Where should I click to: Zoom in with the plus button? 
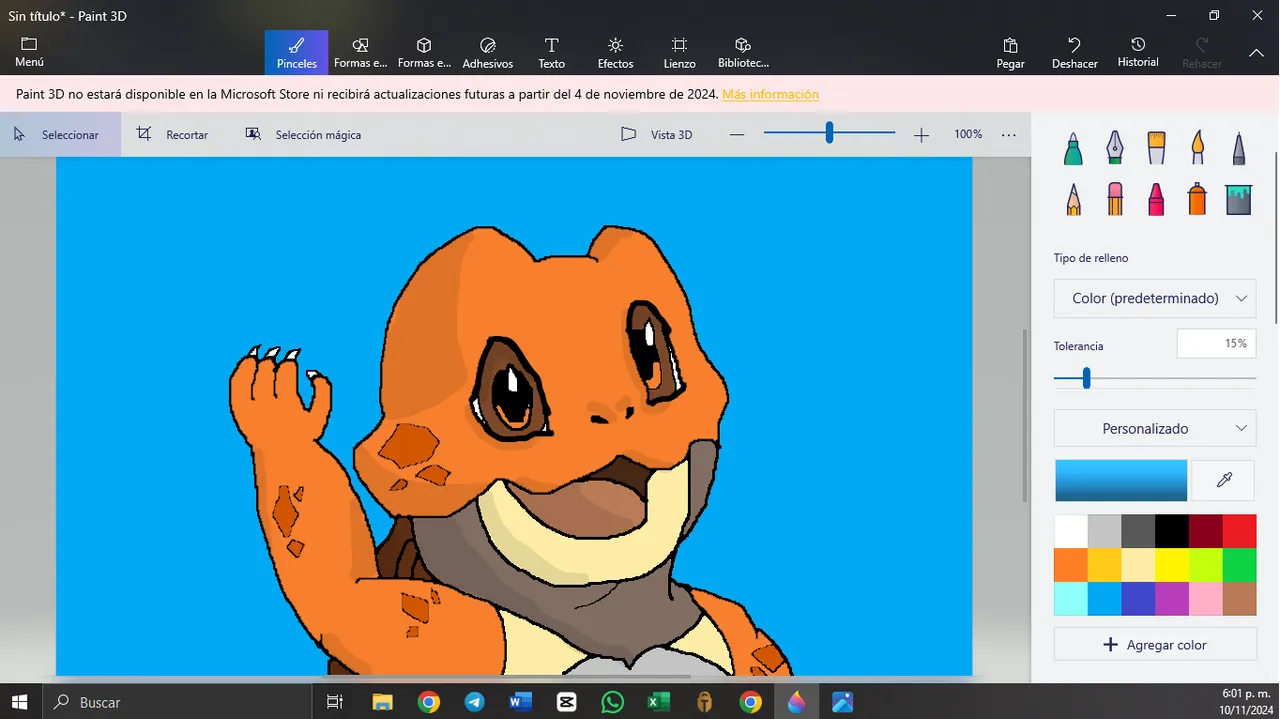[921, 134]
